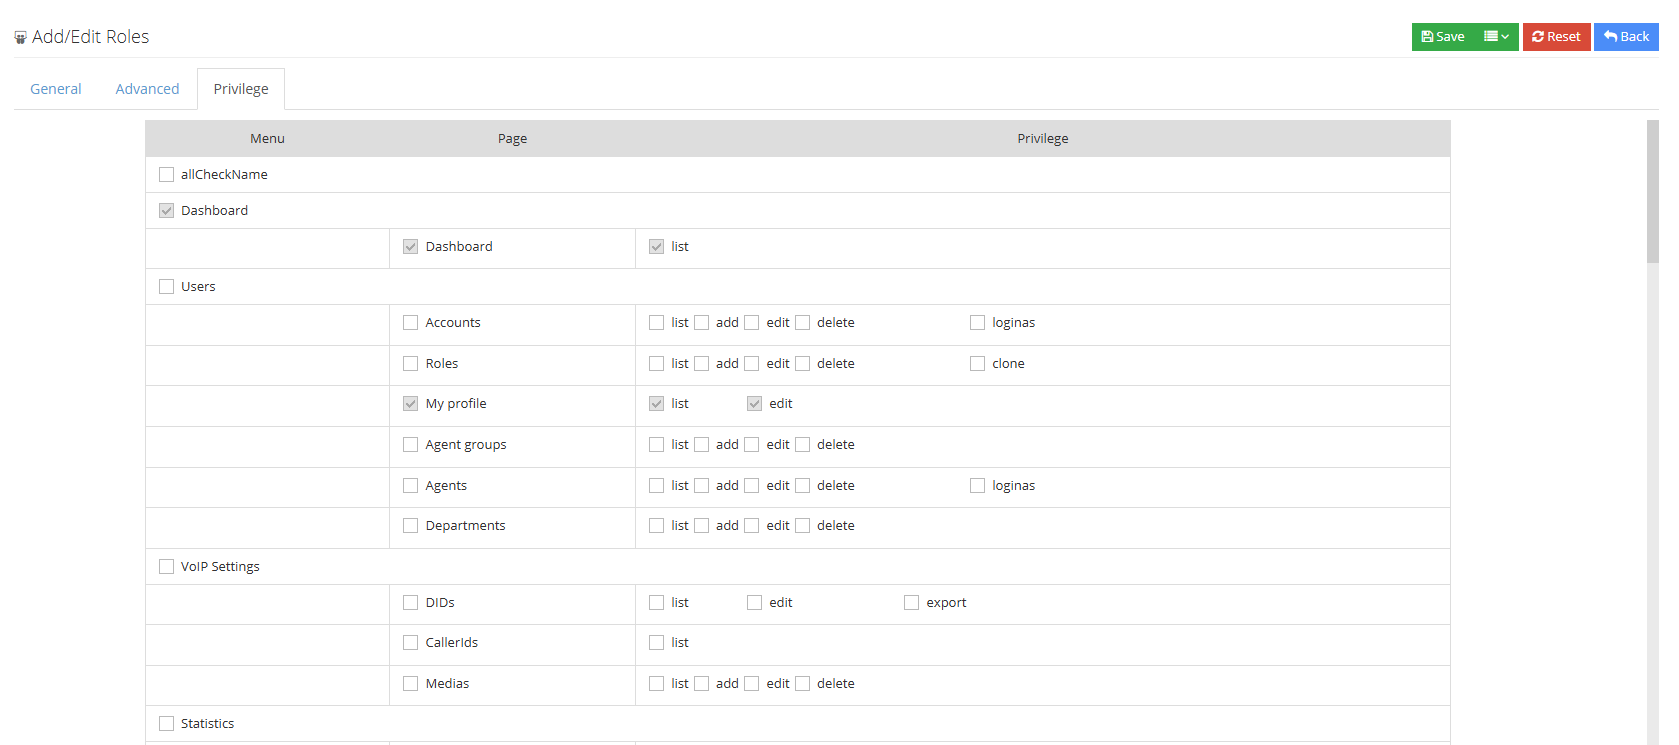
Task: Toggle the Dashboard list privilege checkbox
Action: 656,247
